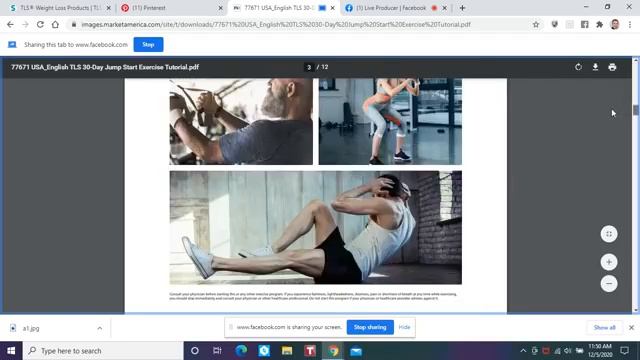Viewport: 640px width, 360px height.
Task: Open File Explorer from taskbar
Action: [287, 351]
